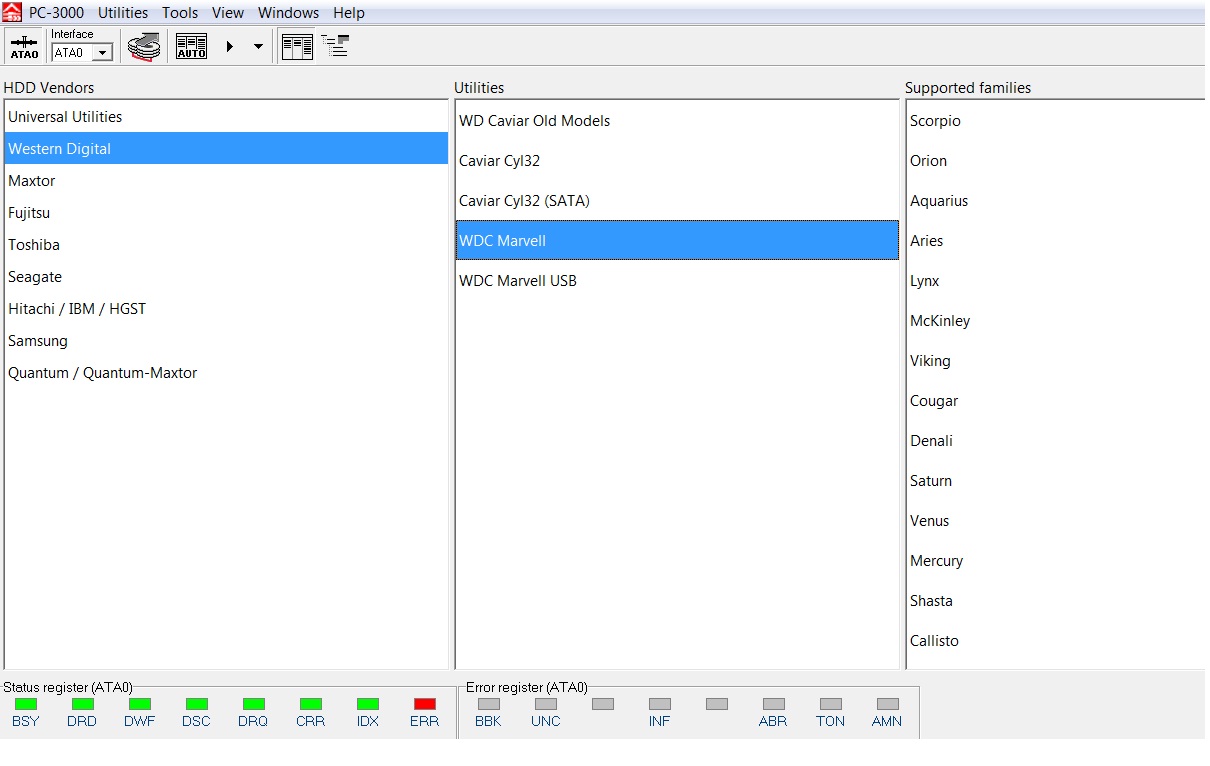Select Western Digital vendor

[226, 149]
